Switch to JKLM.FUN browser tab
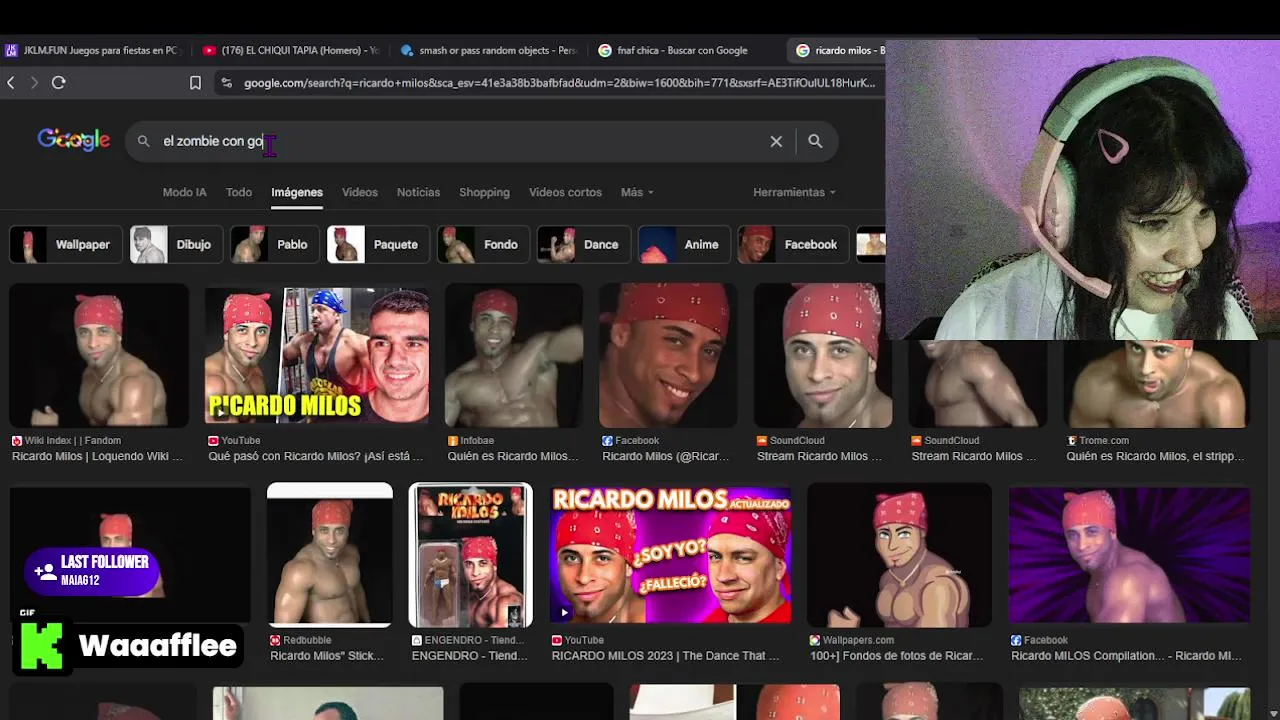The image size is (1280, 720). [x=92, y=50]
